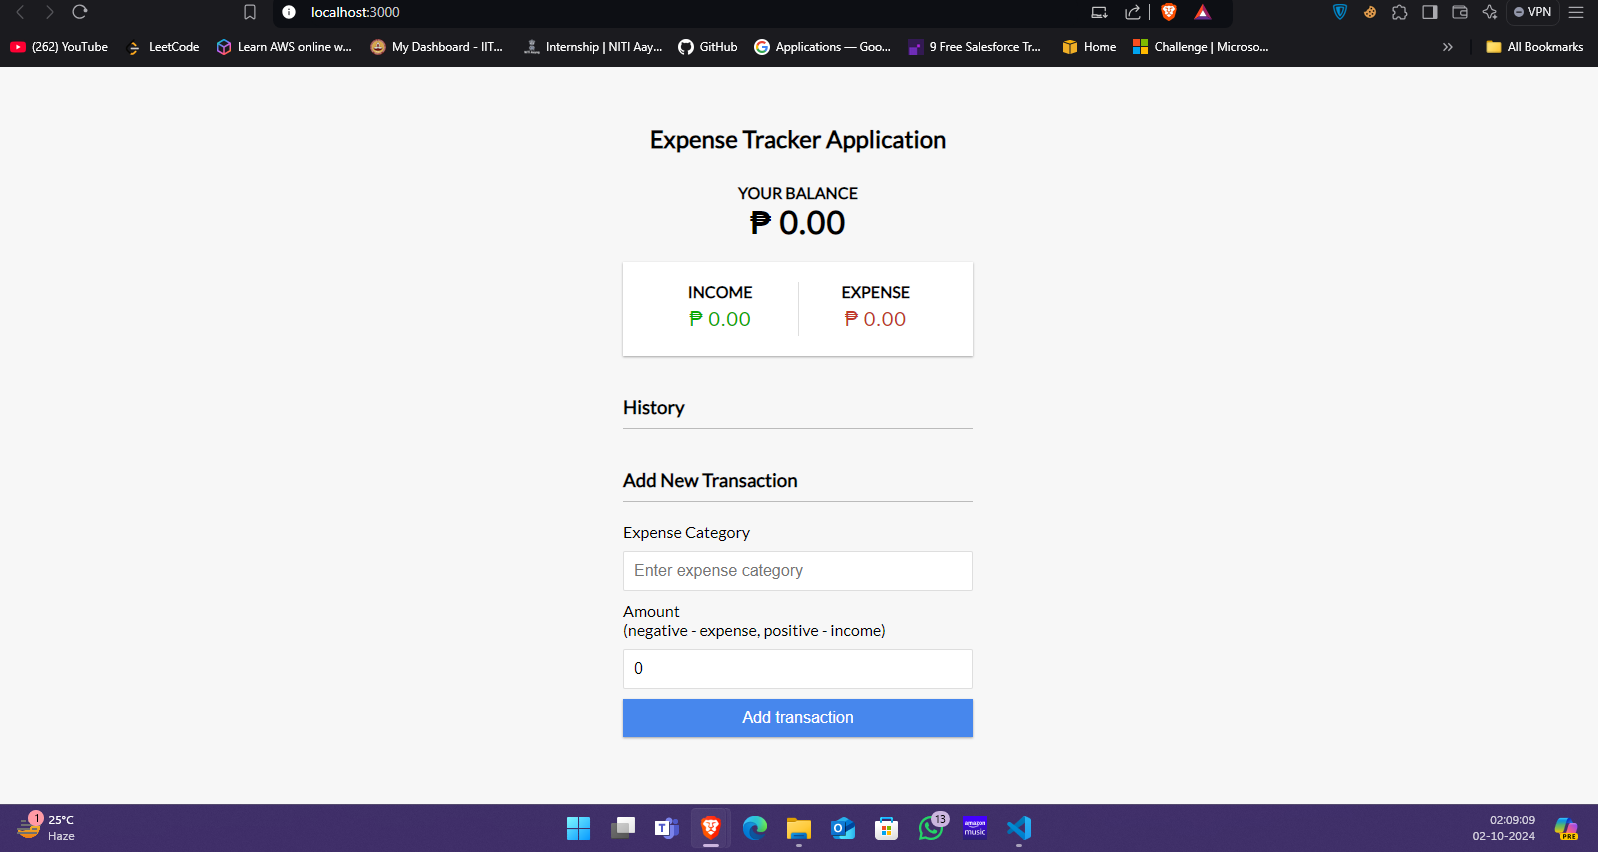1598x852 pixels.
Task: Open the Brave wallet icon
Action: (1460, 12)
